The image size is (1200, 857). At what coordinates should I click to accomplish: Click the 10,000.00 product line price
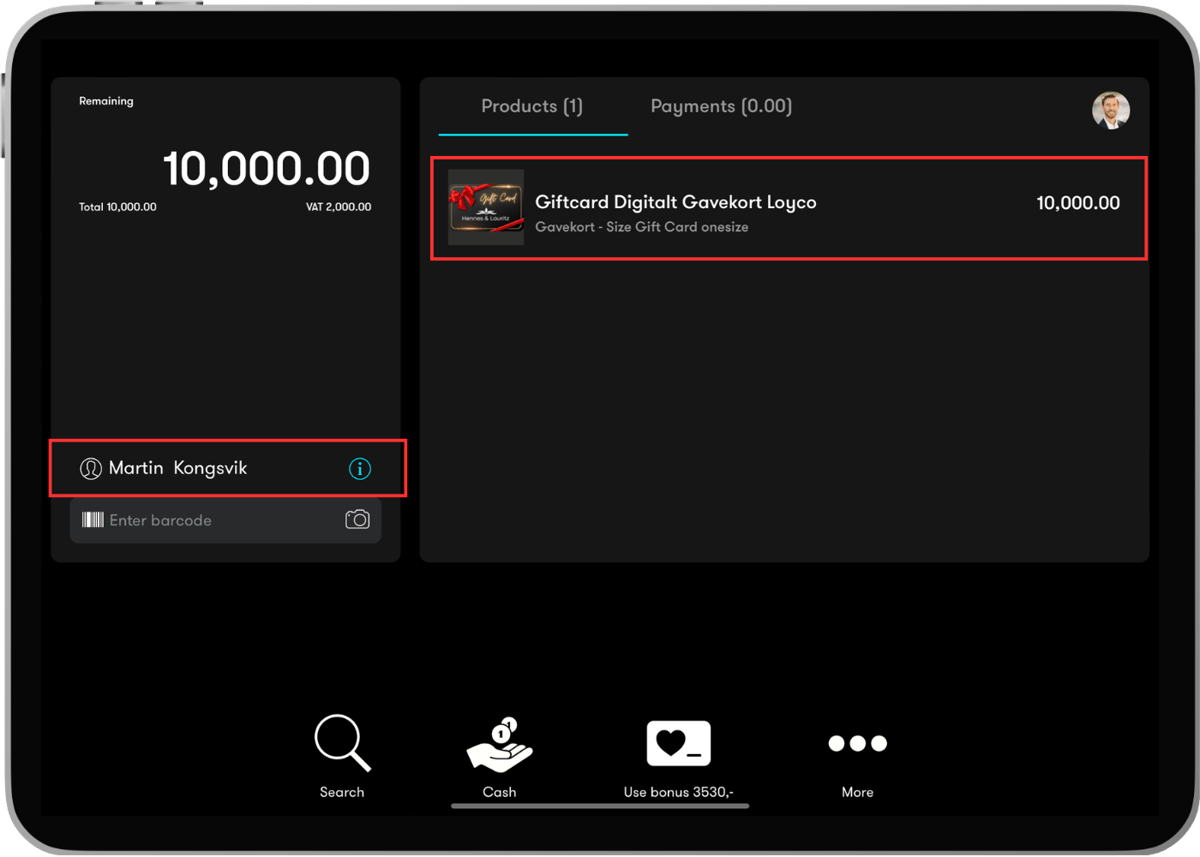click(1078, 203)
